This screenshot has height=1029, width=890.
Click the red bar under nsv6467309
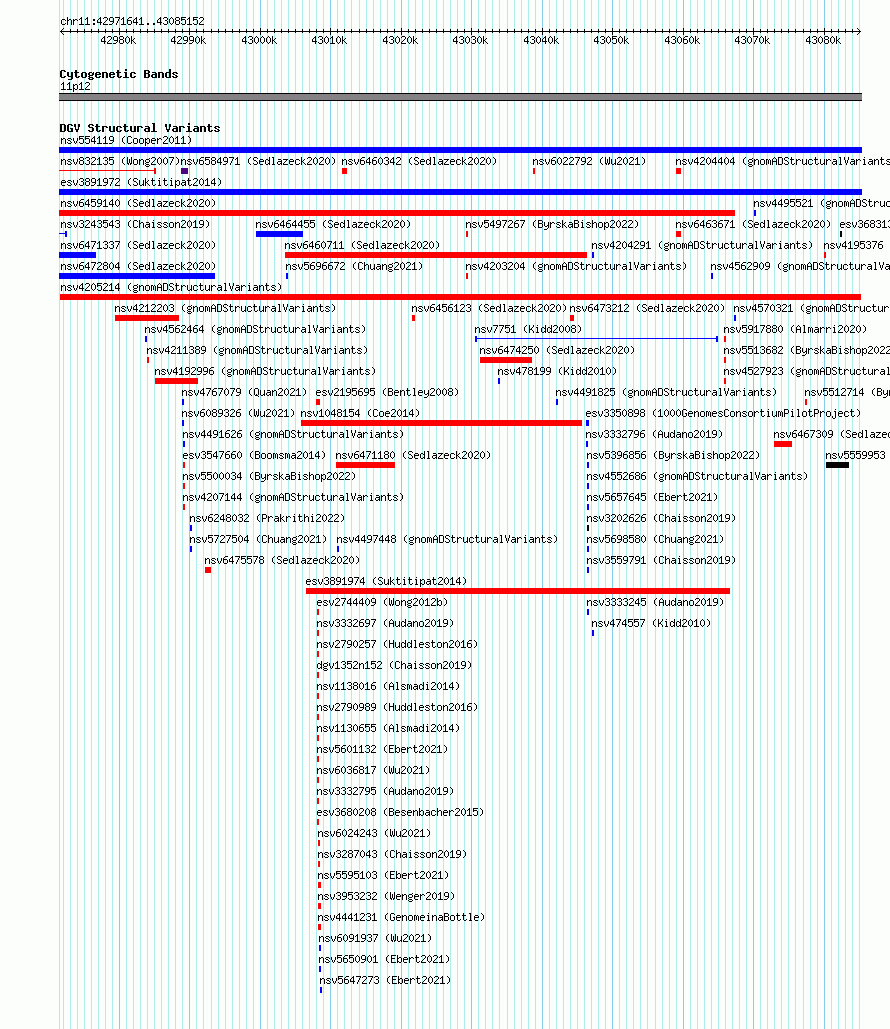pyautogui.click(x=783, y=444)
